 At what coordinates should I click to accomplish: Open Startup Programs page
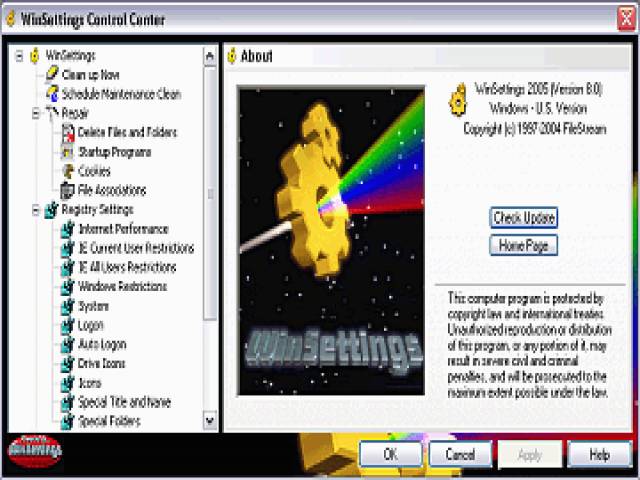point(115,152)
